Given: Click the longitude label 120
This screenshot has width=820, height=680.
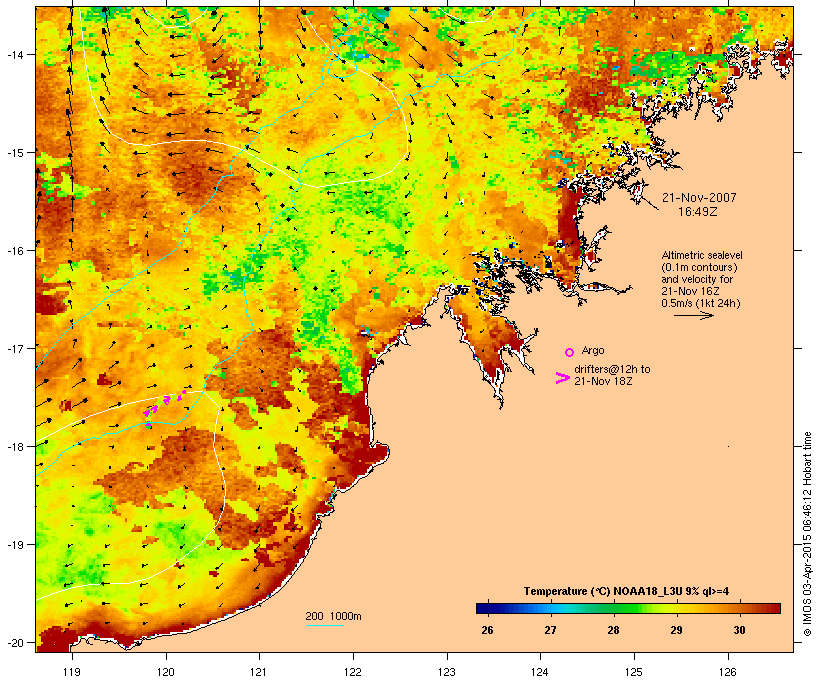Looking at the screenshot, I should point(166,672).
